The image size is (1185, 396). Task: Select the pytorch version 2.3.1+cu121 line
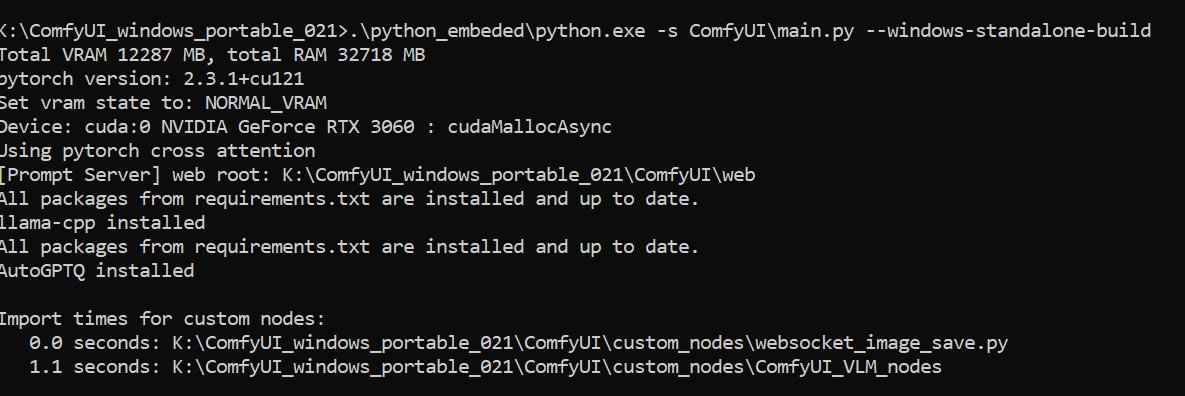pyautogui.click(x=151, y=79)
